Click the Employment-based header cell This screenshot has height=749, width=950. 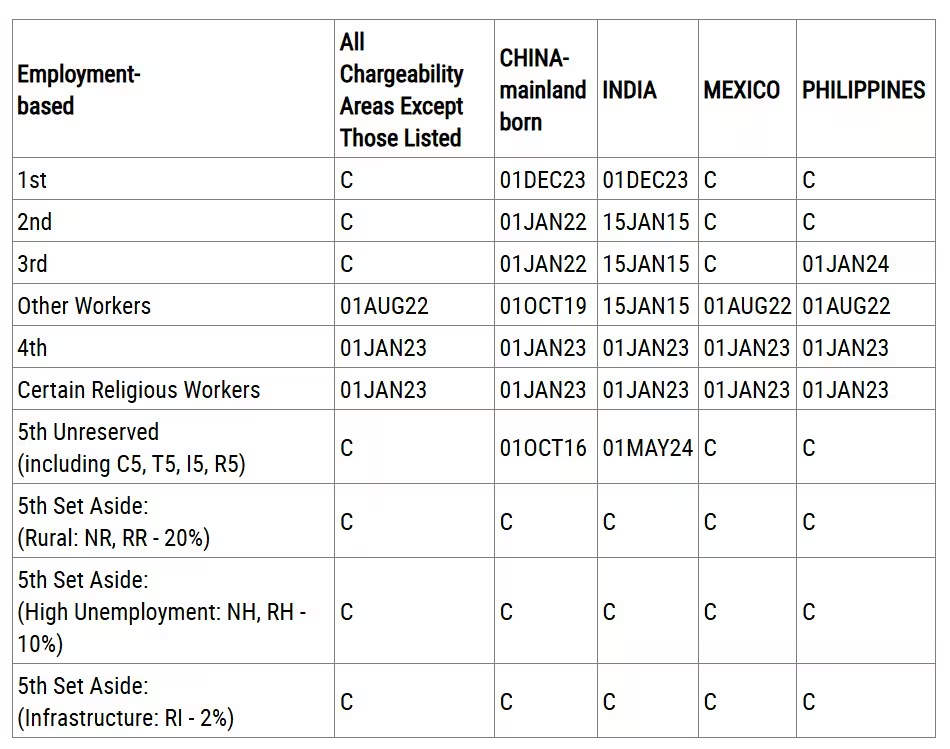(x=79, y=90)
